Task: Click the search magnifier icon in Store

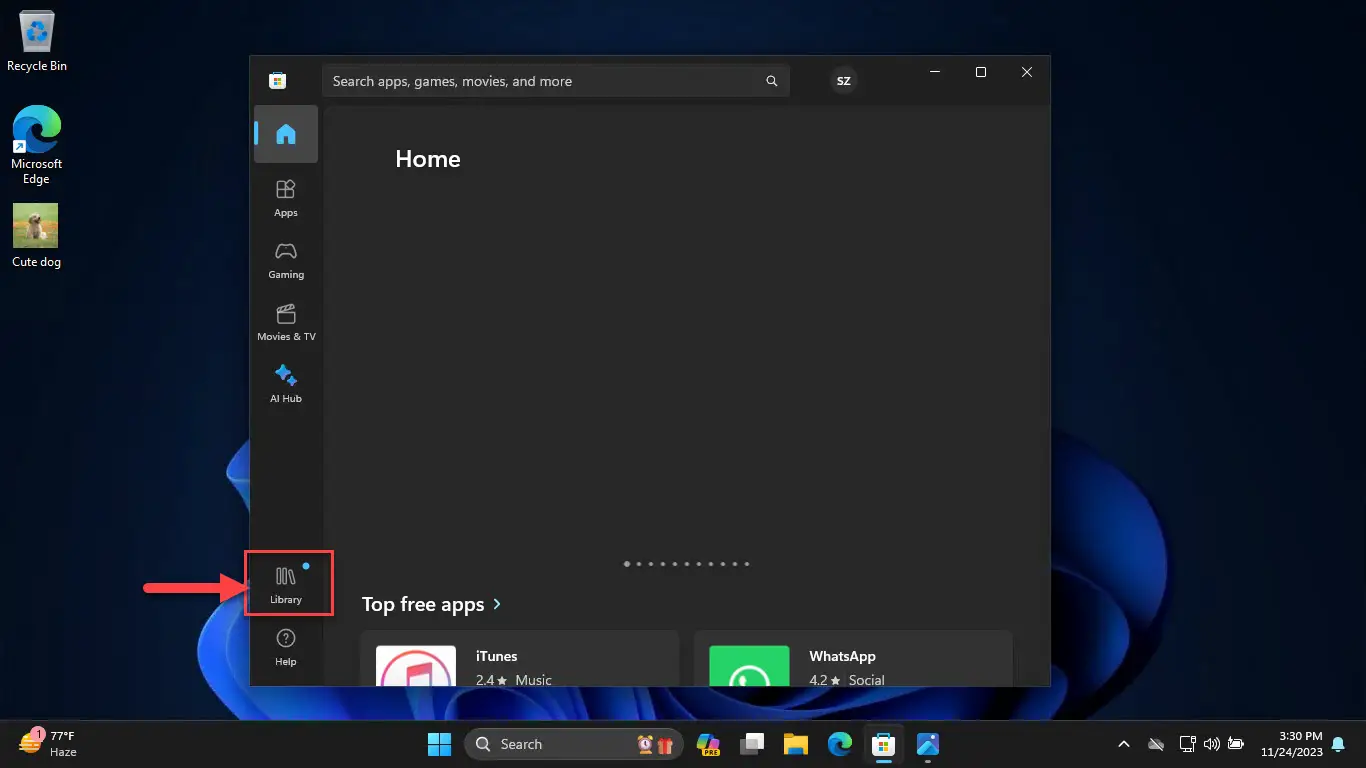Action: (771, 81)
